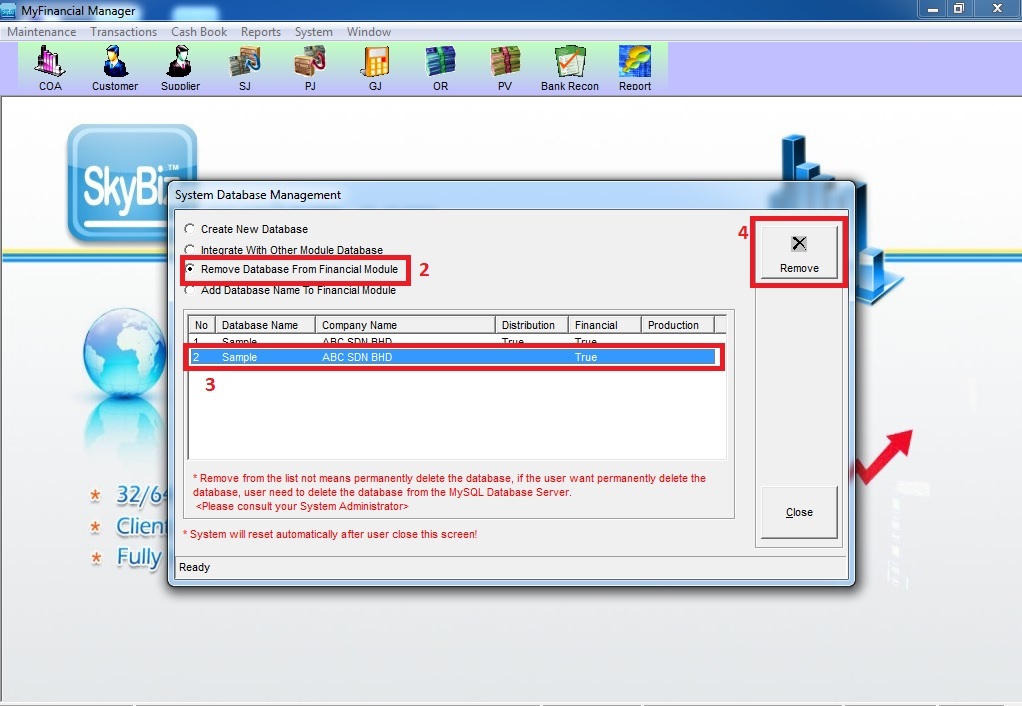The height and width of the screenshot is (706, 1022).
Task: Expand the Reports menu
Action: [x=261, y=32]
